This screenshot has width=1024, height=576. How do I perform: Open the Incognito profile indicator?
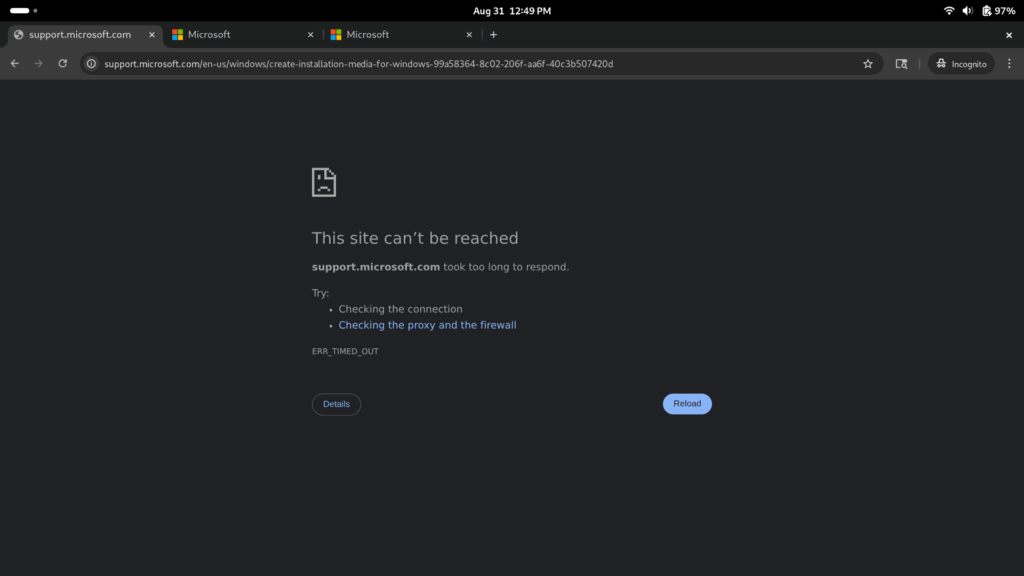[961, 63]
